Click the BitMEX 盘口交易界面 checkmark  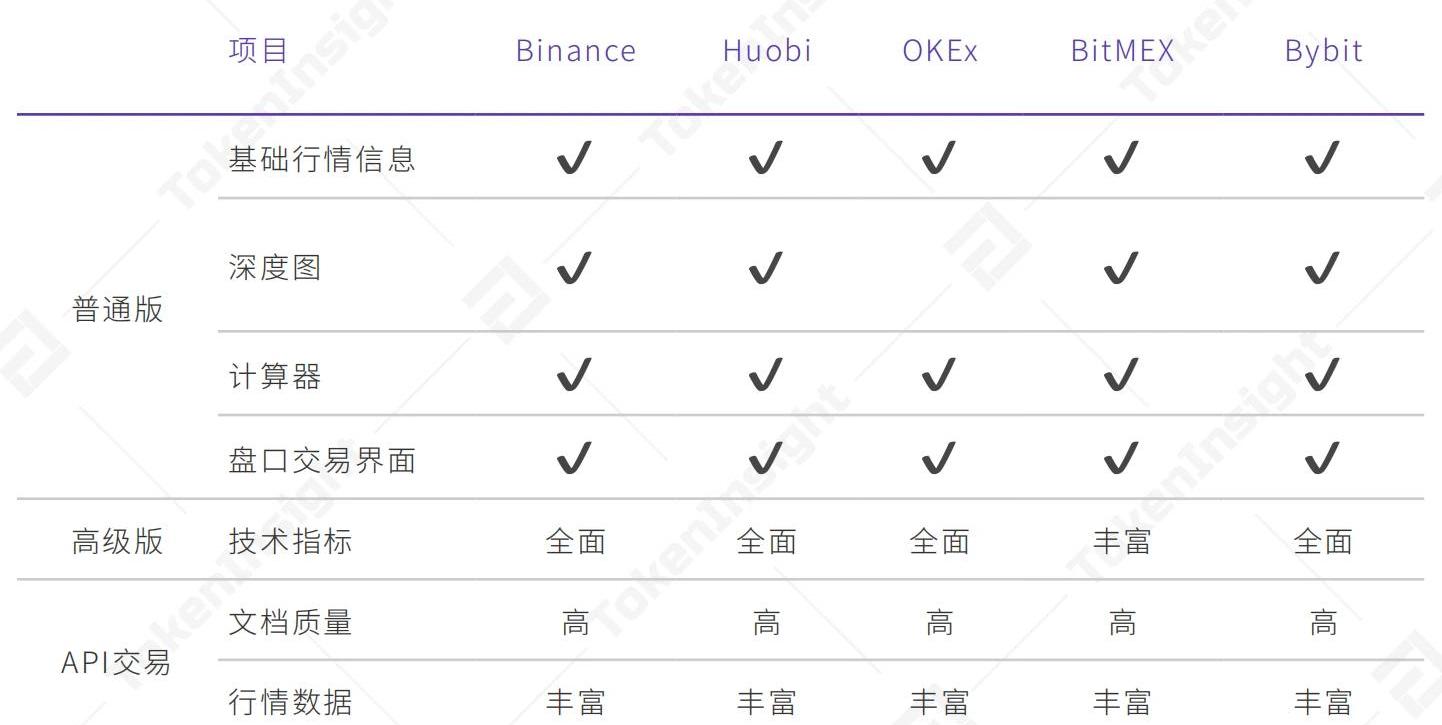point(1121,458)
